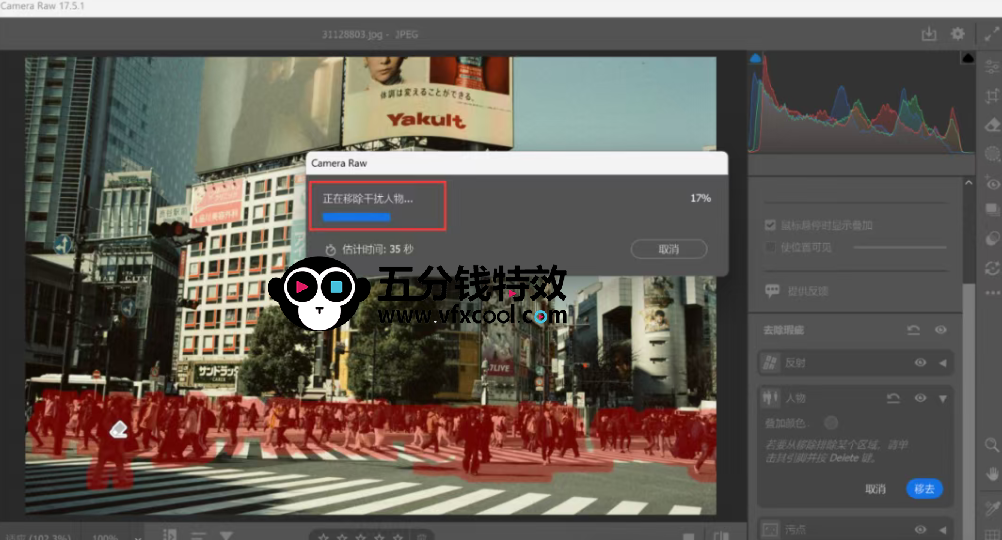Click the save image download icon
Screen dimensions: 1002x540
click(x=929, y=34)
